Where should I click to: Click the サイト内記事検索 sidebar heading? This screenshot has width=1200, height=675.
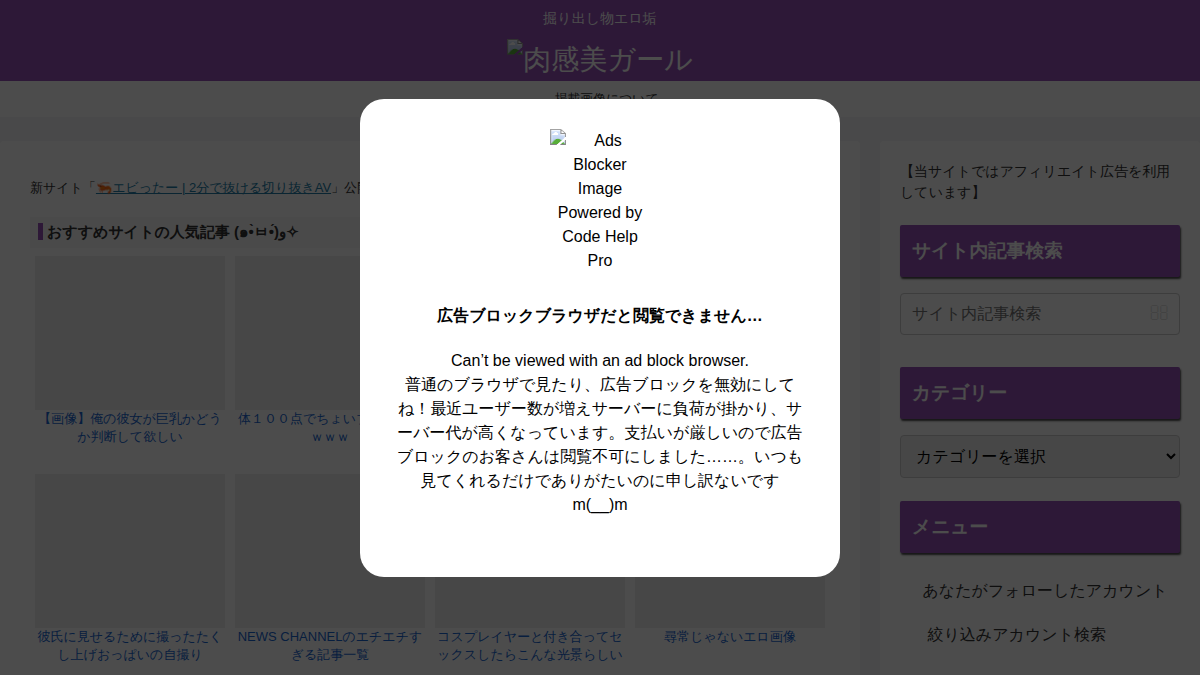[x=1040, y=251]
